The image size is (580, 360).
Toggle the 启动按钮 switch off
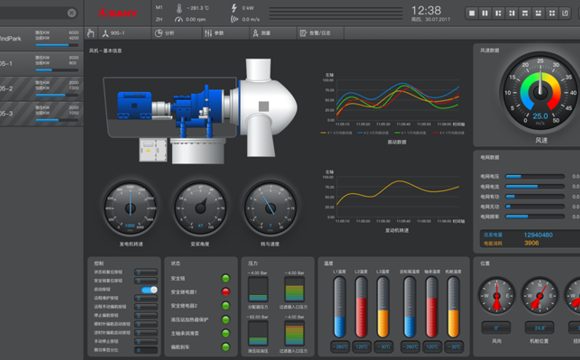pyautogui.click(x=149, y=290)
